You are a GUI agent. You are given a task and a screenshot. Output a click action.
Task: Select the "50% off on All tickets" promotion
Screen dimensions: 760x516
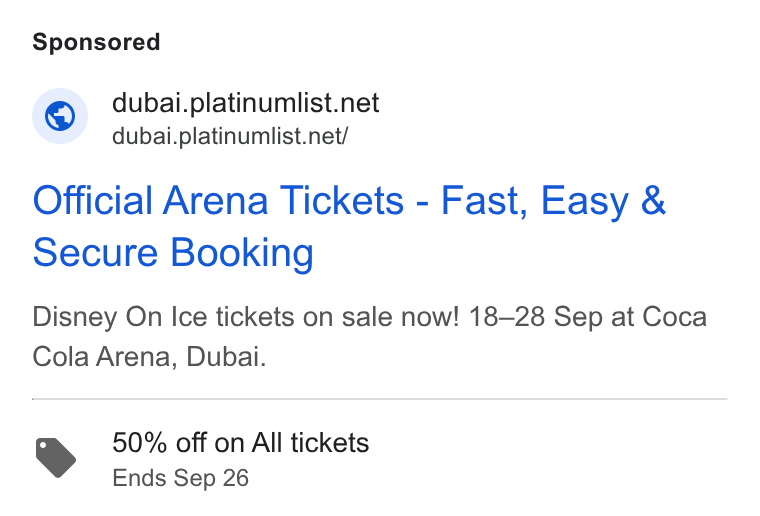[240, 443]
